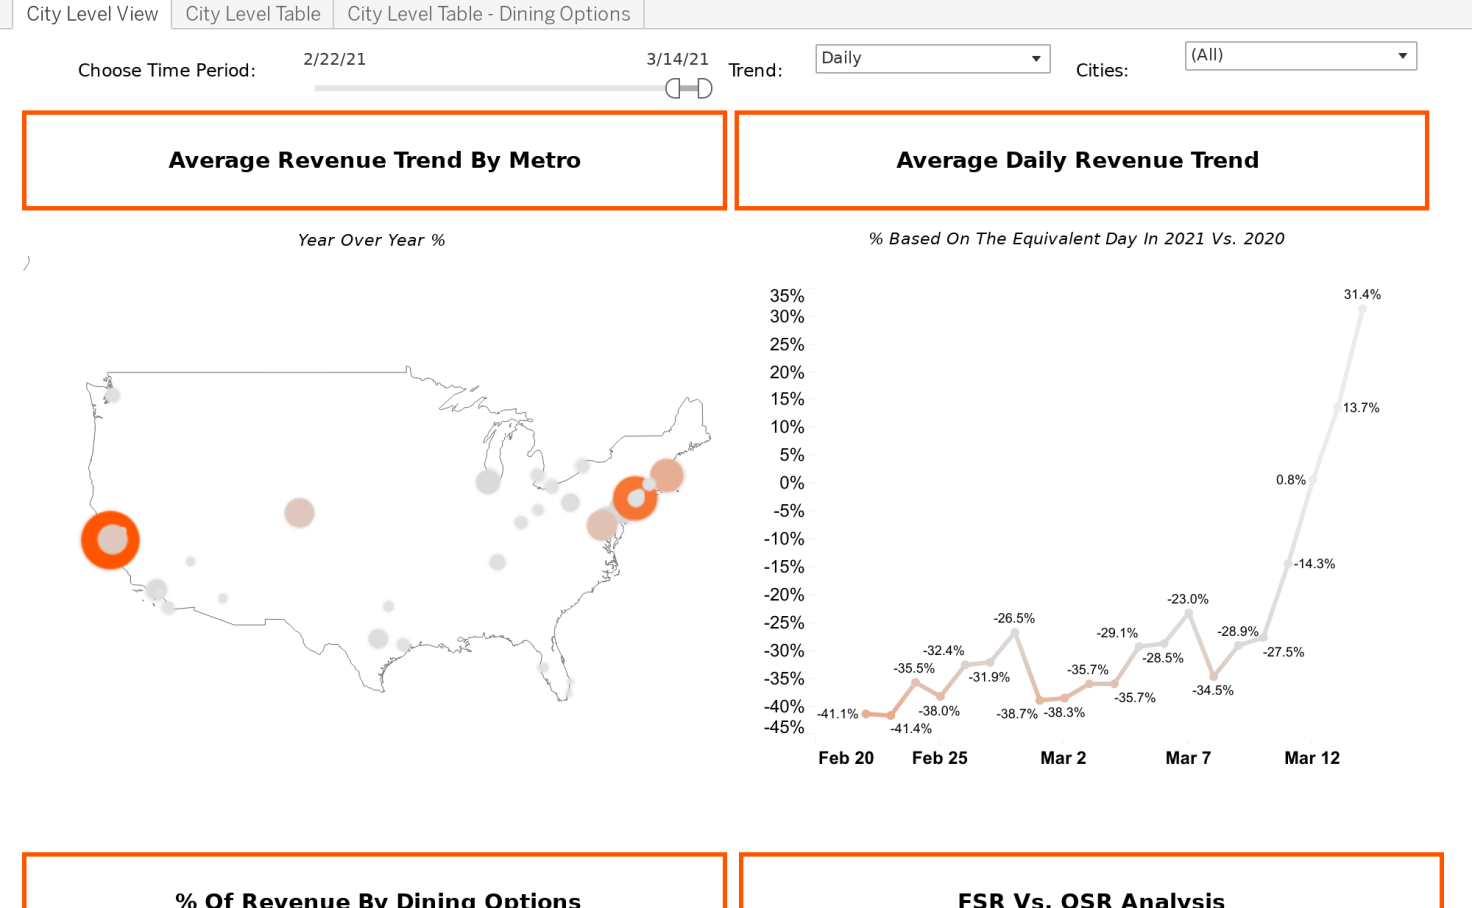Select the peach Boston area map bubble
1472x908 pixels.
click(667, 476)
